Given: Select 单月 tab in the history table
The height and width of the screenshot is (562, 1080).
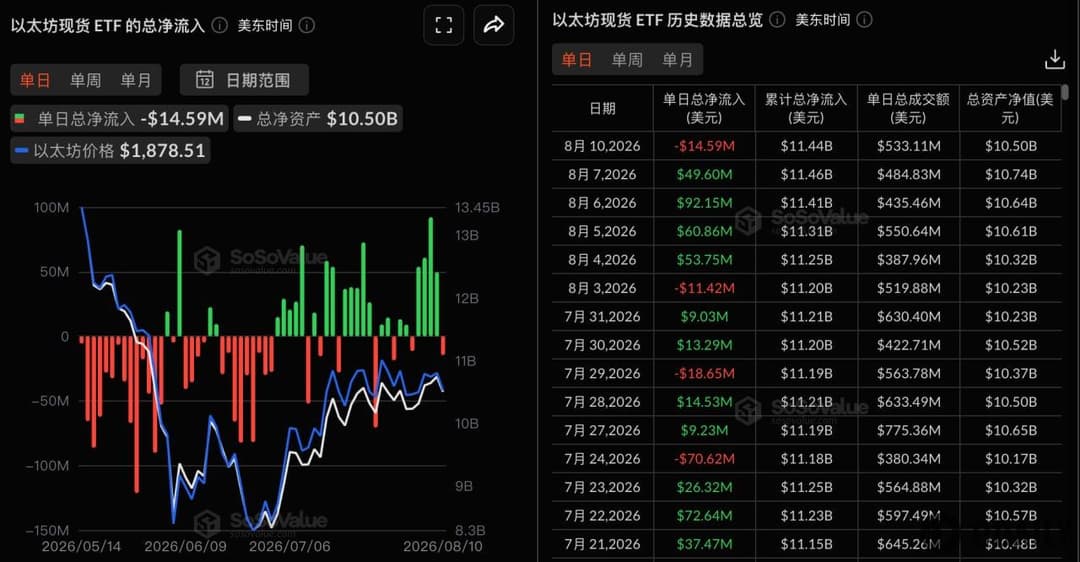Looking at the screenshot, I should 678,60.
